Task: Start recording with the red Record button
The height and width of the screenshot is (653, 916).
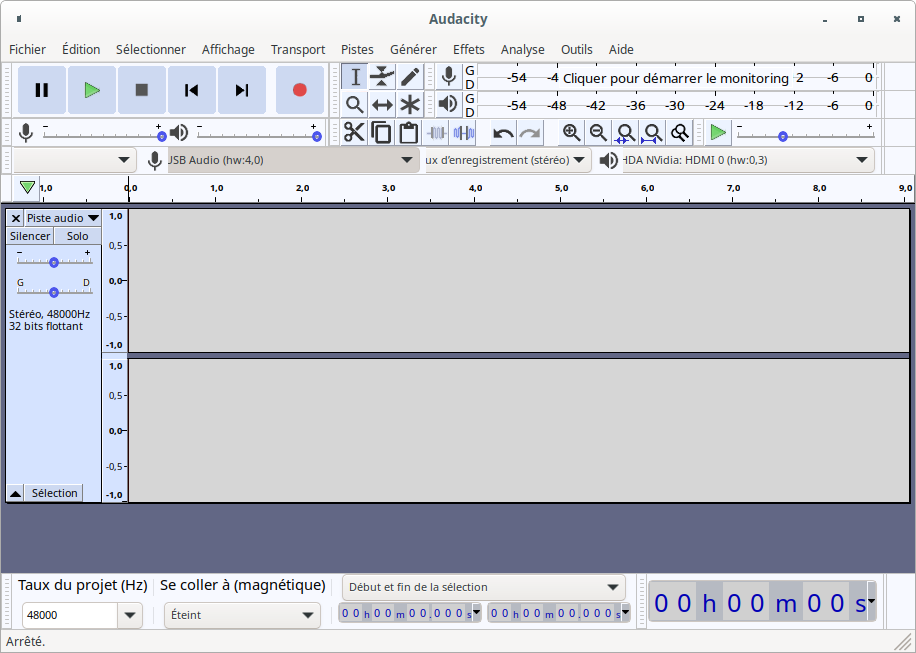Action: (300, 90)
